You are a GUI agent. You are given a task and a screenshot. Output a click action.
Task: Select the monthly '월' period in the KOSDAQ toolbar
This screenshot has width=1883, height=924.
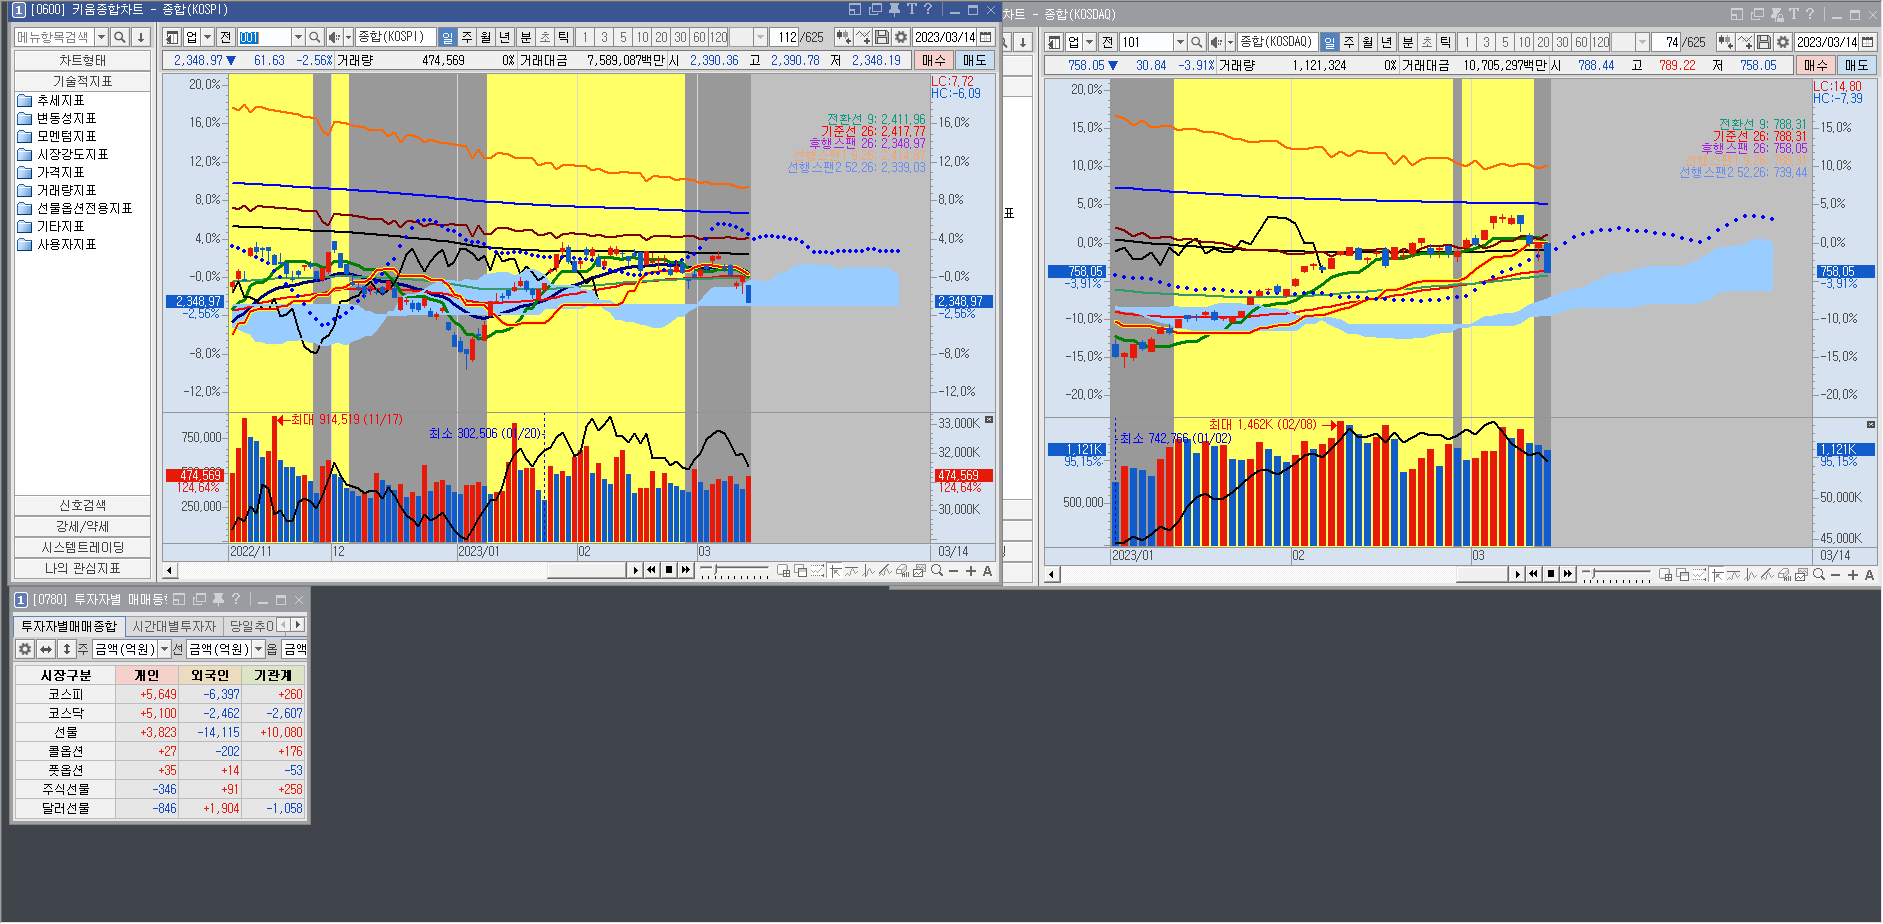tap(1368, 42)
